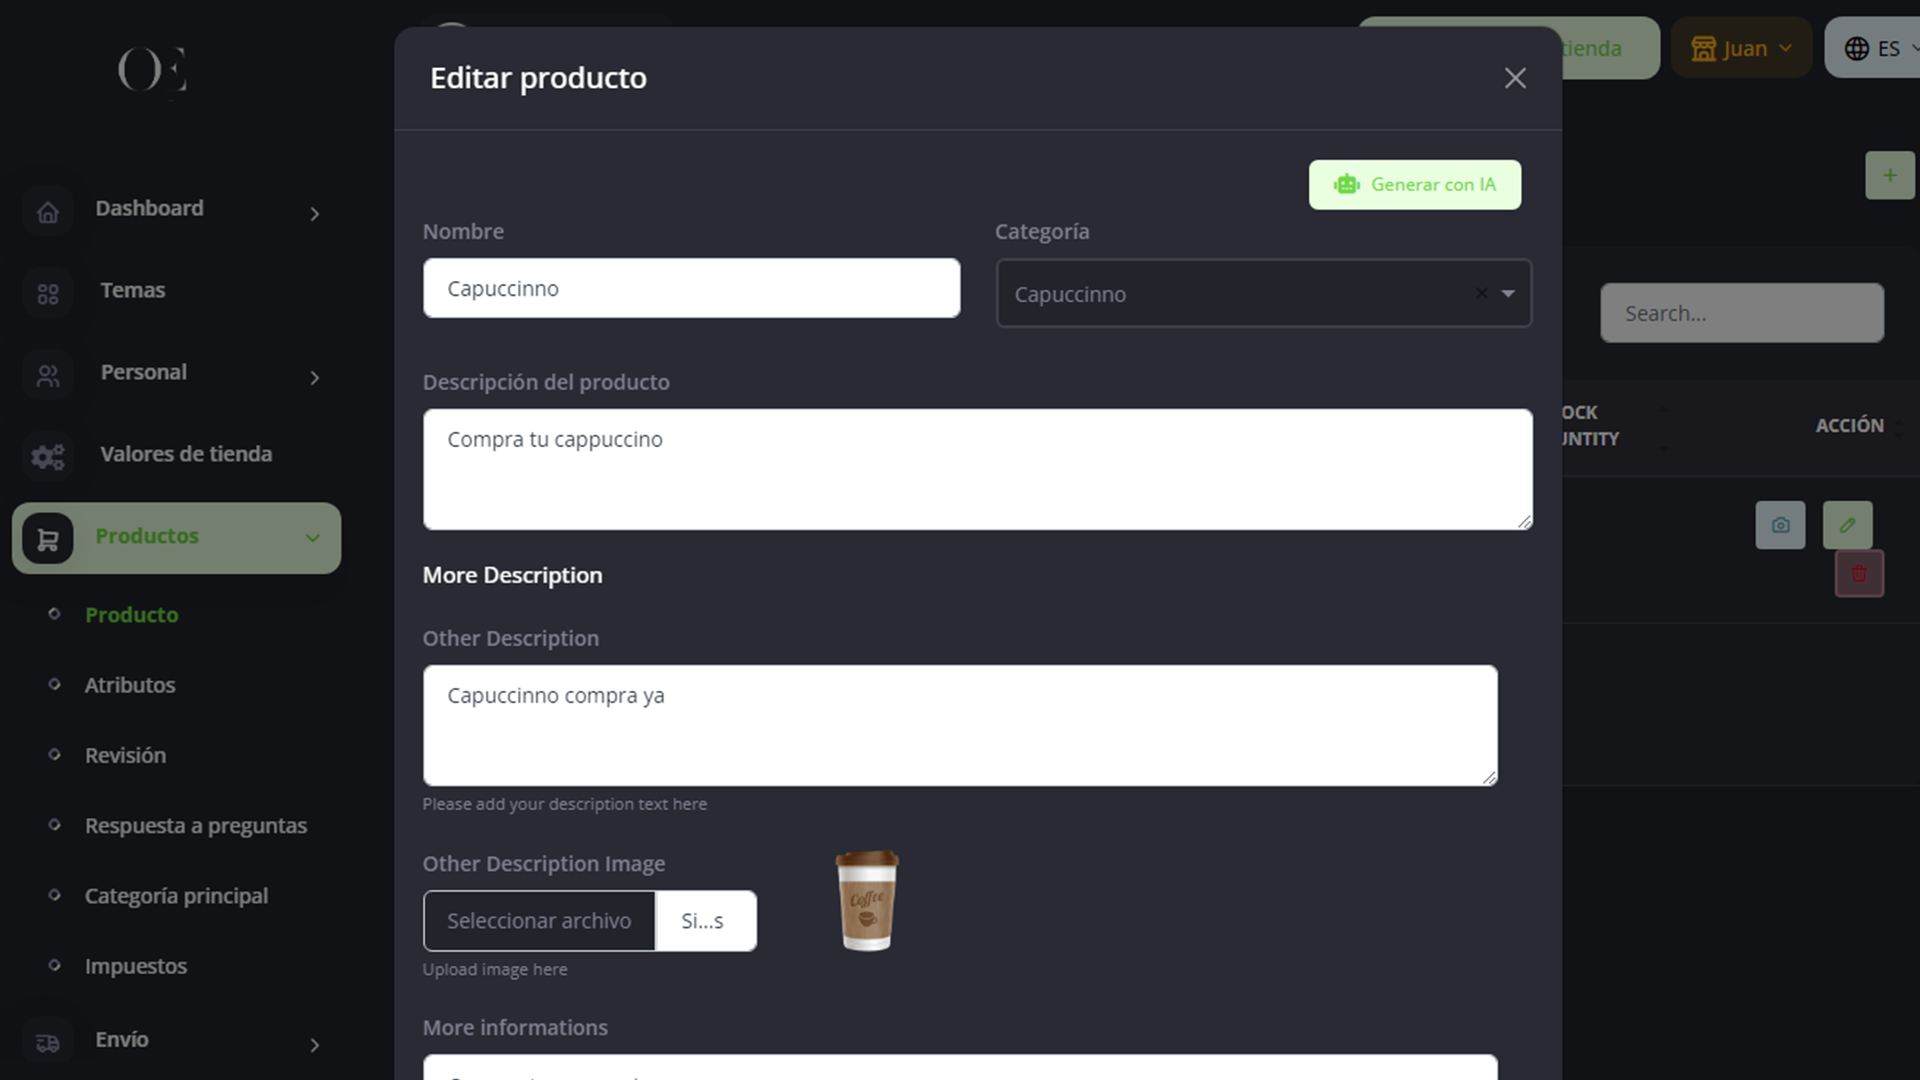Open the Atributos submenu item
The width and height of the screenshot is (1920, 1080).
(x=130, y=685)
